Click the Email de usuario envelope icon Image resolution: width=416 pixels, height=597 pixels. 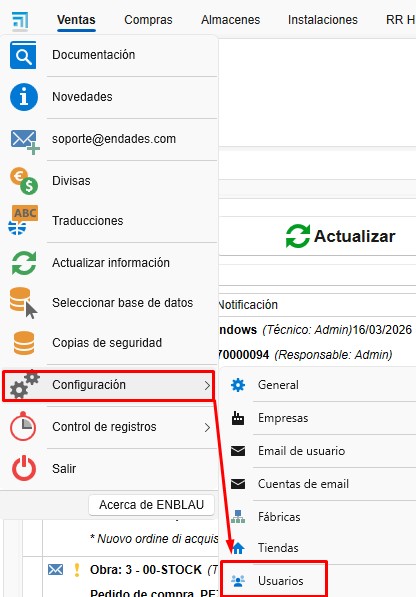pyautogui.click(x=238, y=451)
